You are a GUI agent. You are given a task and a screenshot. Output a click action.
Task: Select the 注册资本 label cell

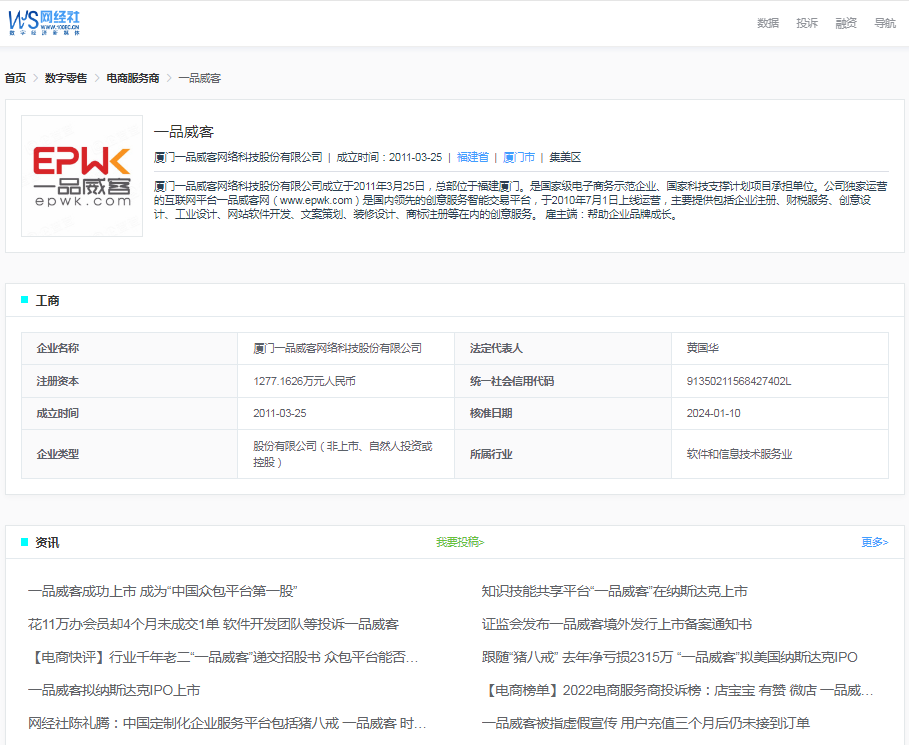click(129, 381)
